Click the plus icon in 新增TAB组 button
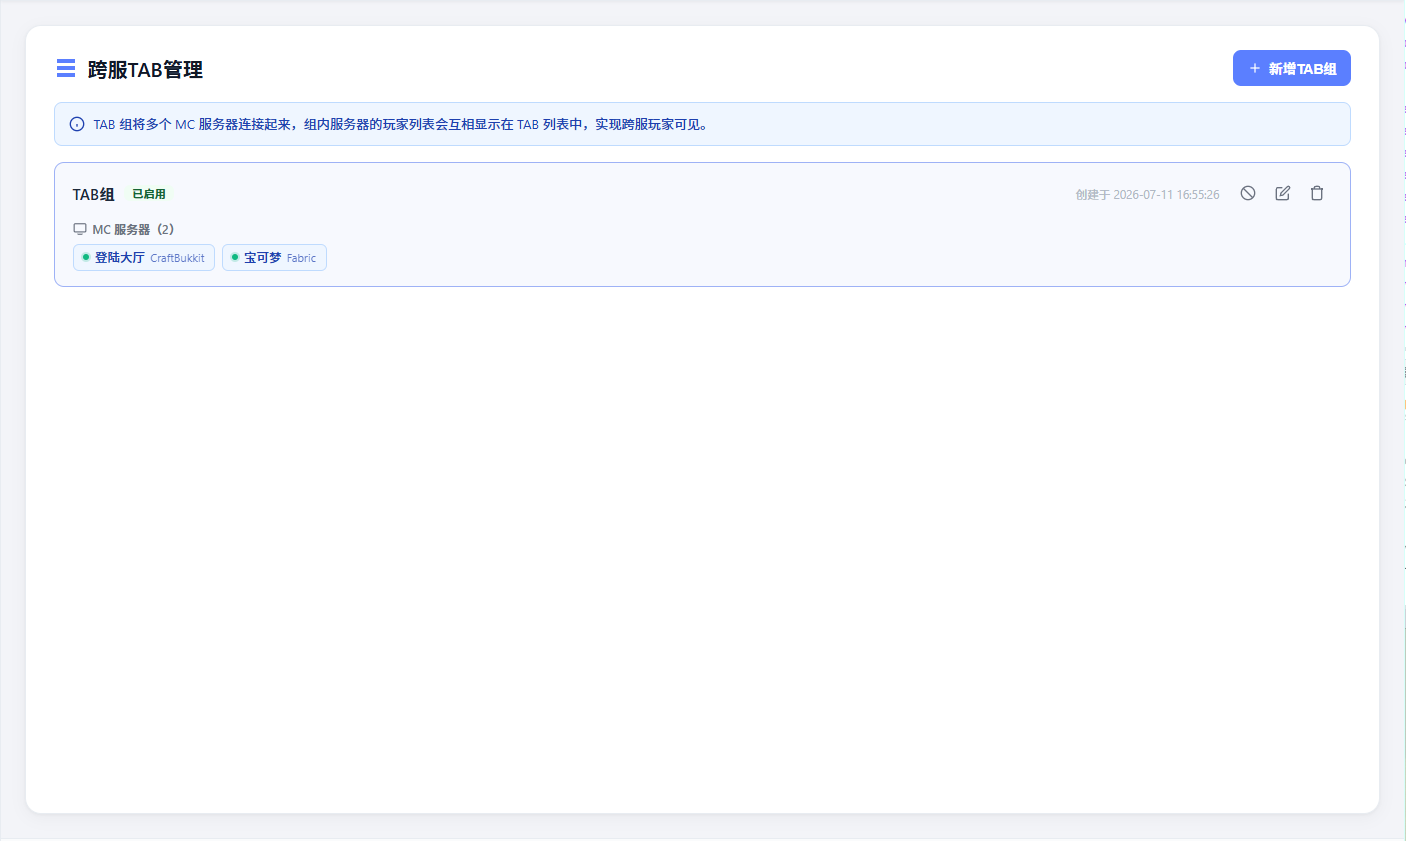The width and height of the screenshot is (1406, 841). (x=1255, y=68)
